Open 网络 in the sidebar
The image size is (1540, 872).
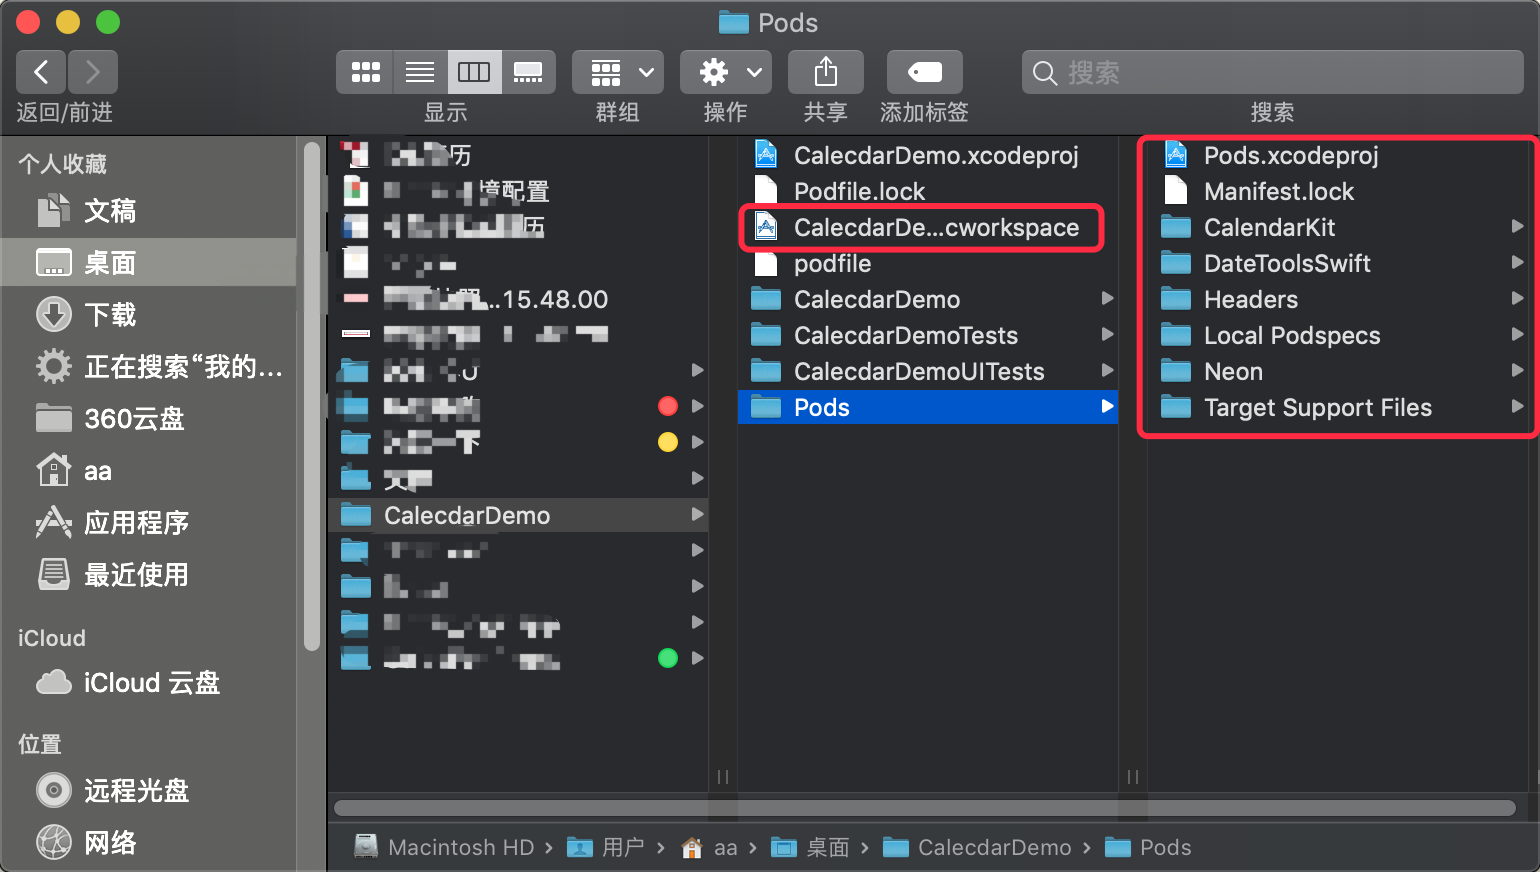click(150, 843)
